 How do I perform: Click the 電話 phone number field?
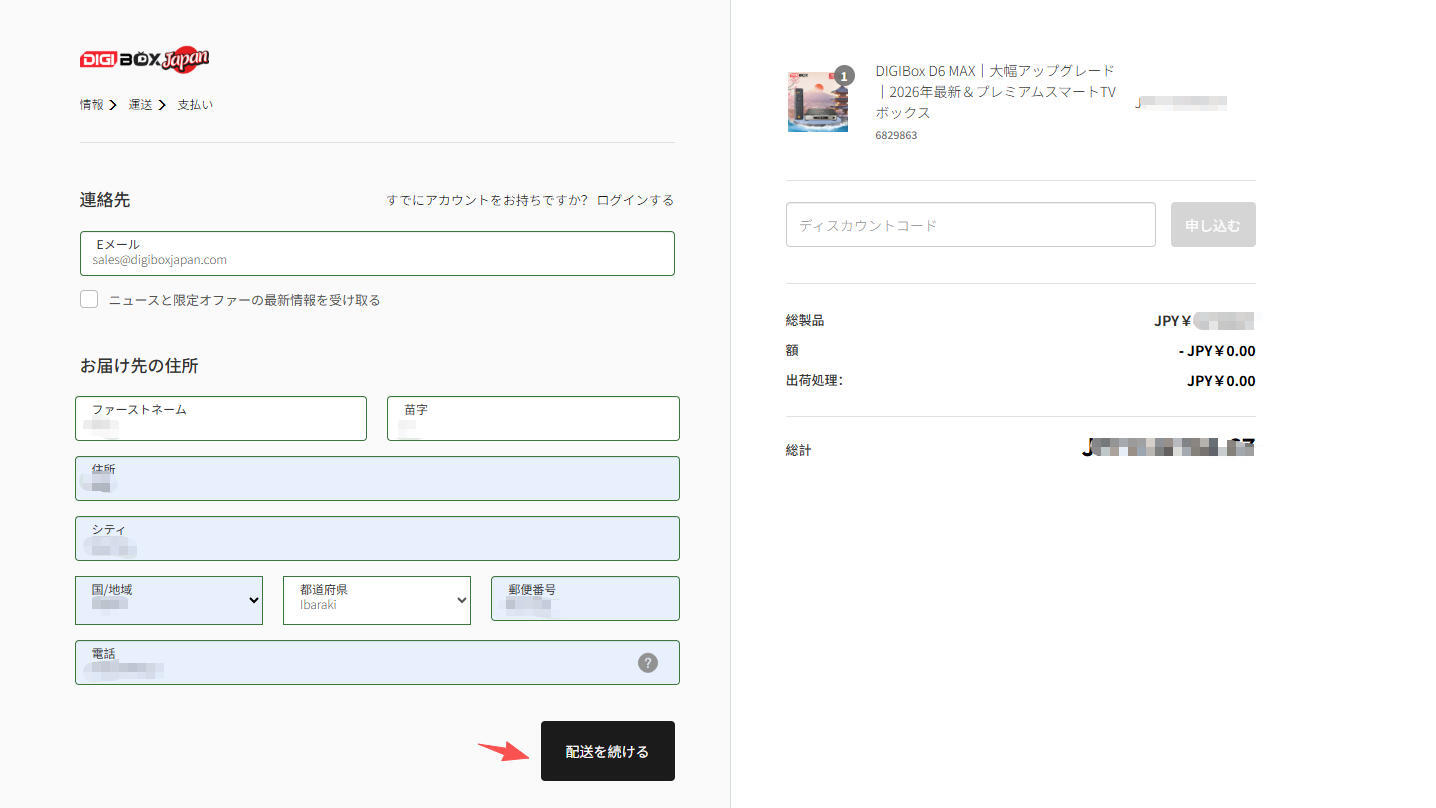[377, 662]
